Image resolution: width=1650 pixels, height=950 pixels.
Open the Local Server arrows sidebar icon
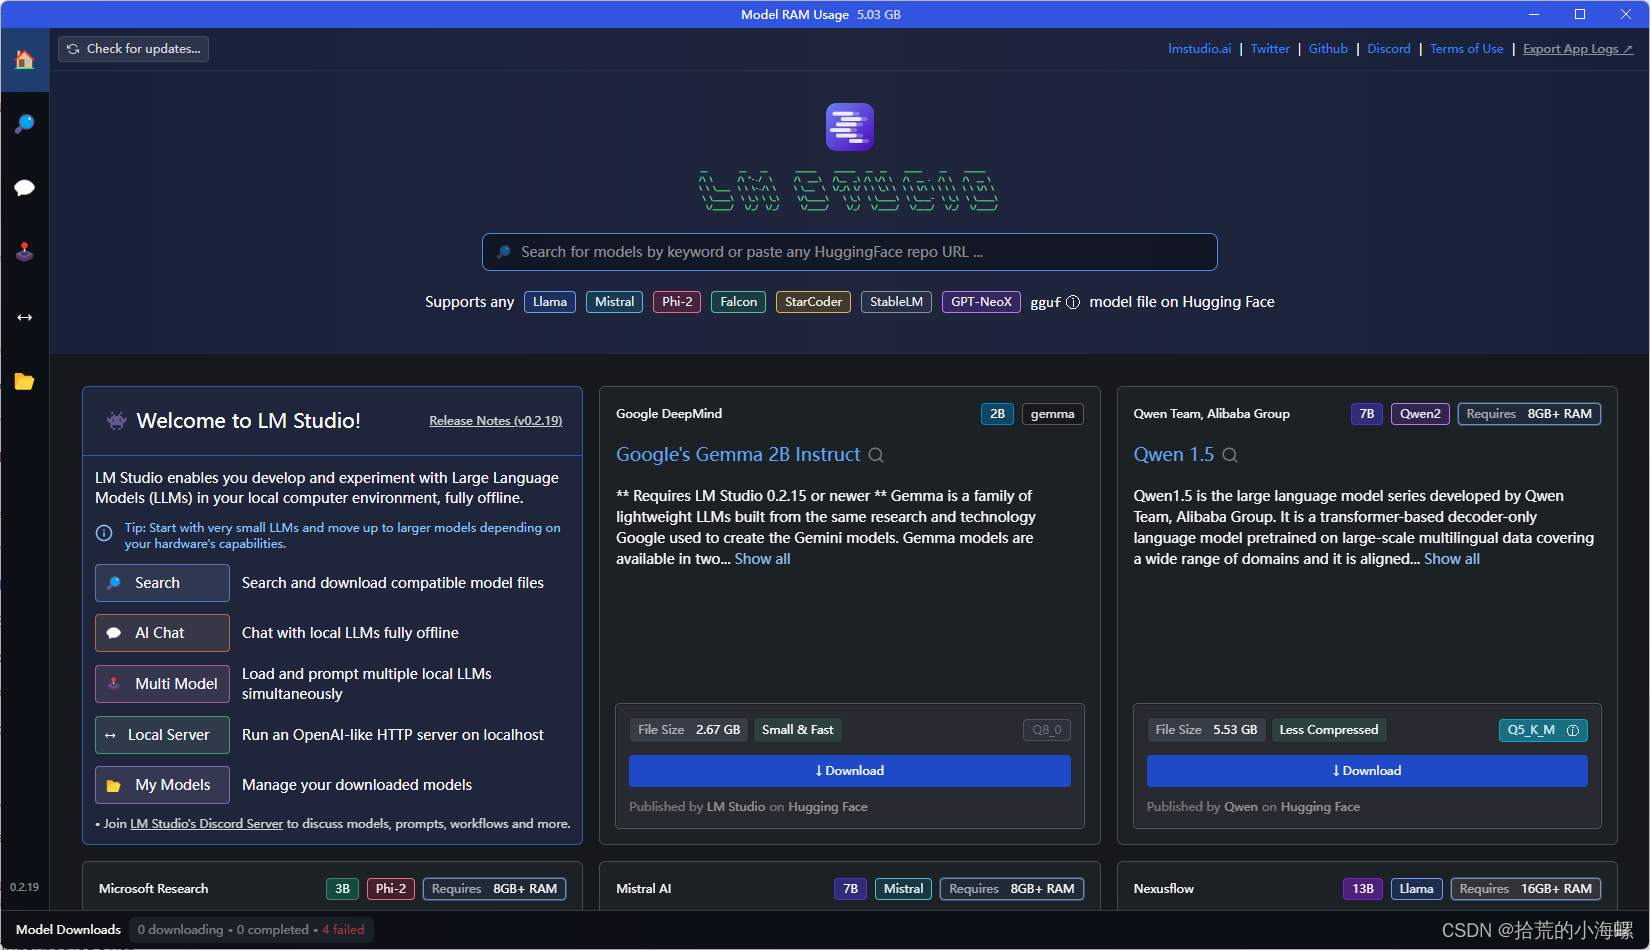click(x=24, y=317)
